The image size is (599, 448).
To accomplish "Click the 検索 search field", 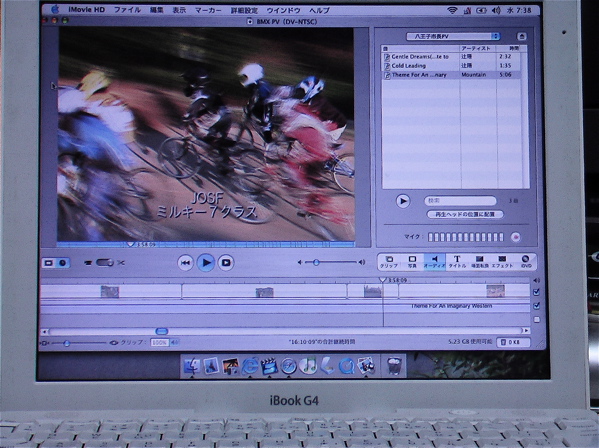I will tap(460, 201).
